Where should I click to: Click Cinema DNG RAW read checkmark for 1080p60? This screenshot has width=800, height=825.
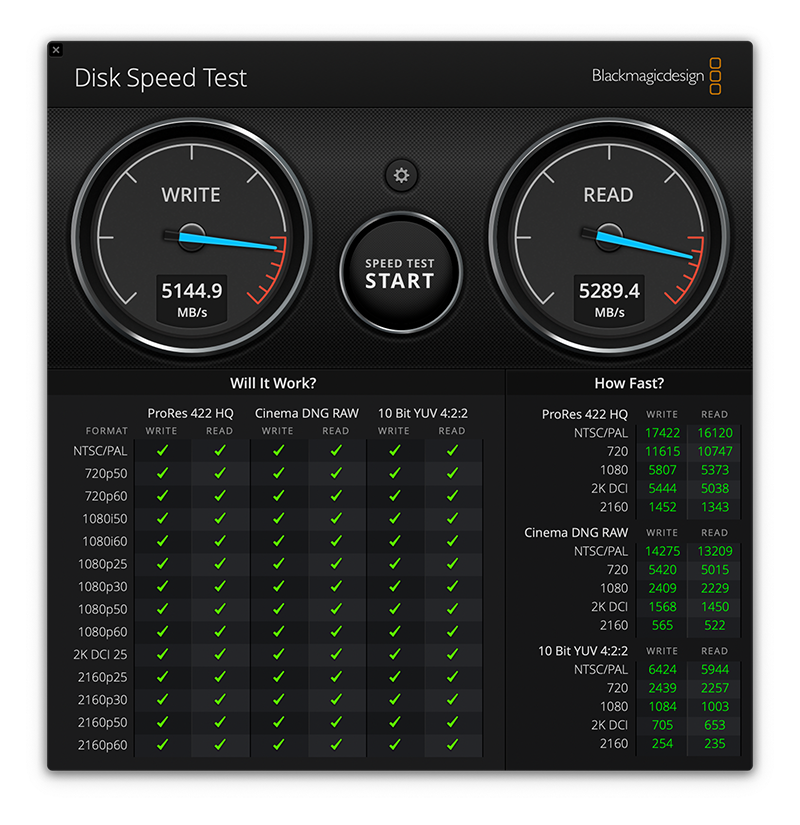(x=336, y=632)
